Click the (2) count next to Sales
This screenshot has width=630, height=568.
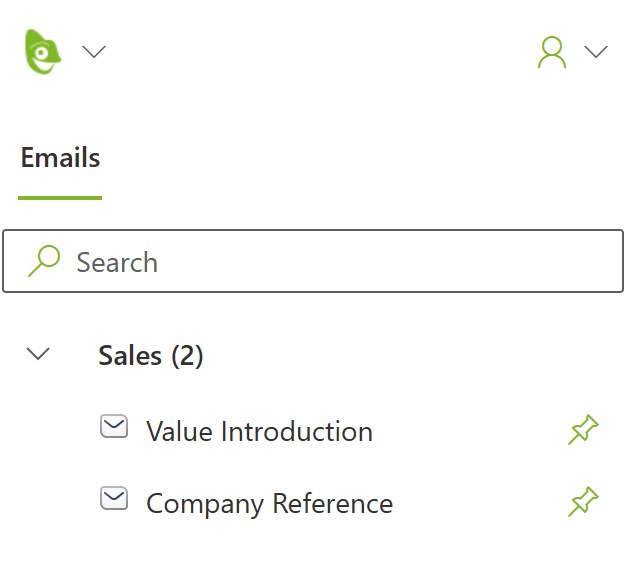pyautogui.click(x=187, y=356)
